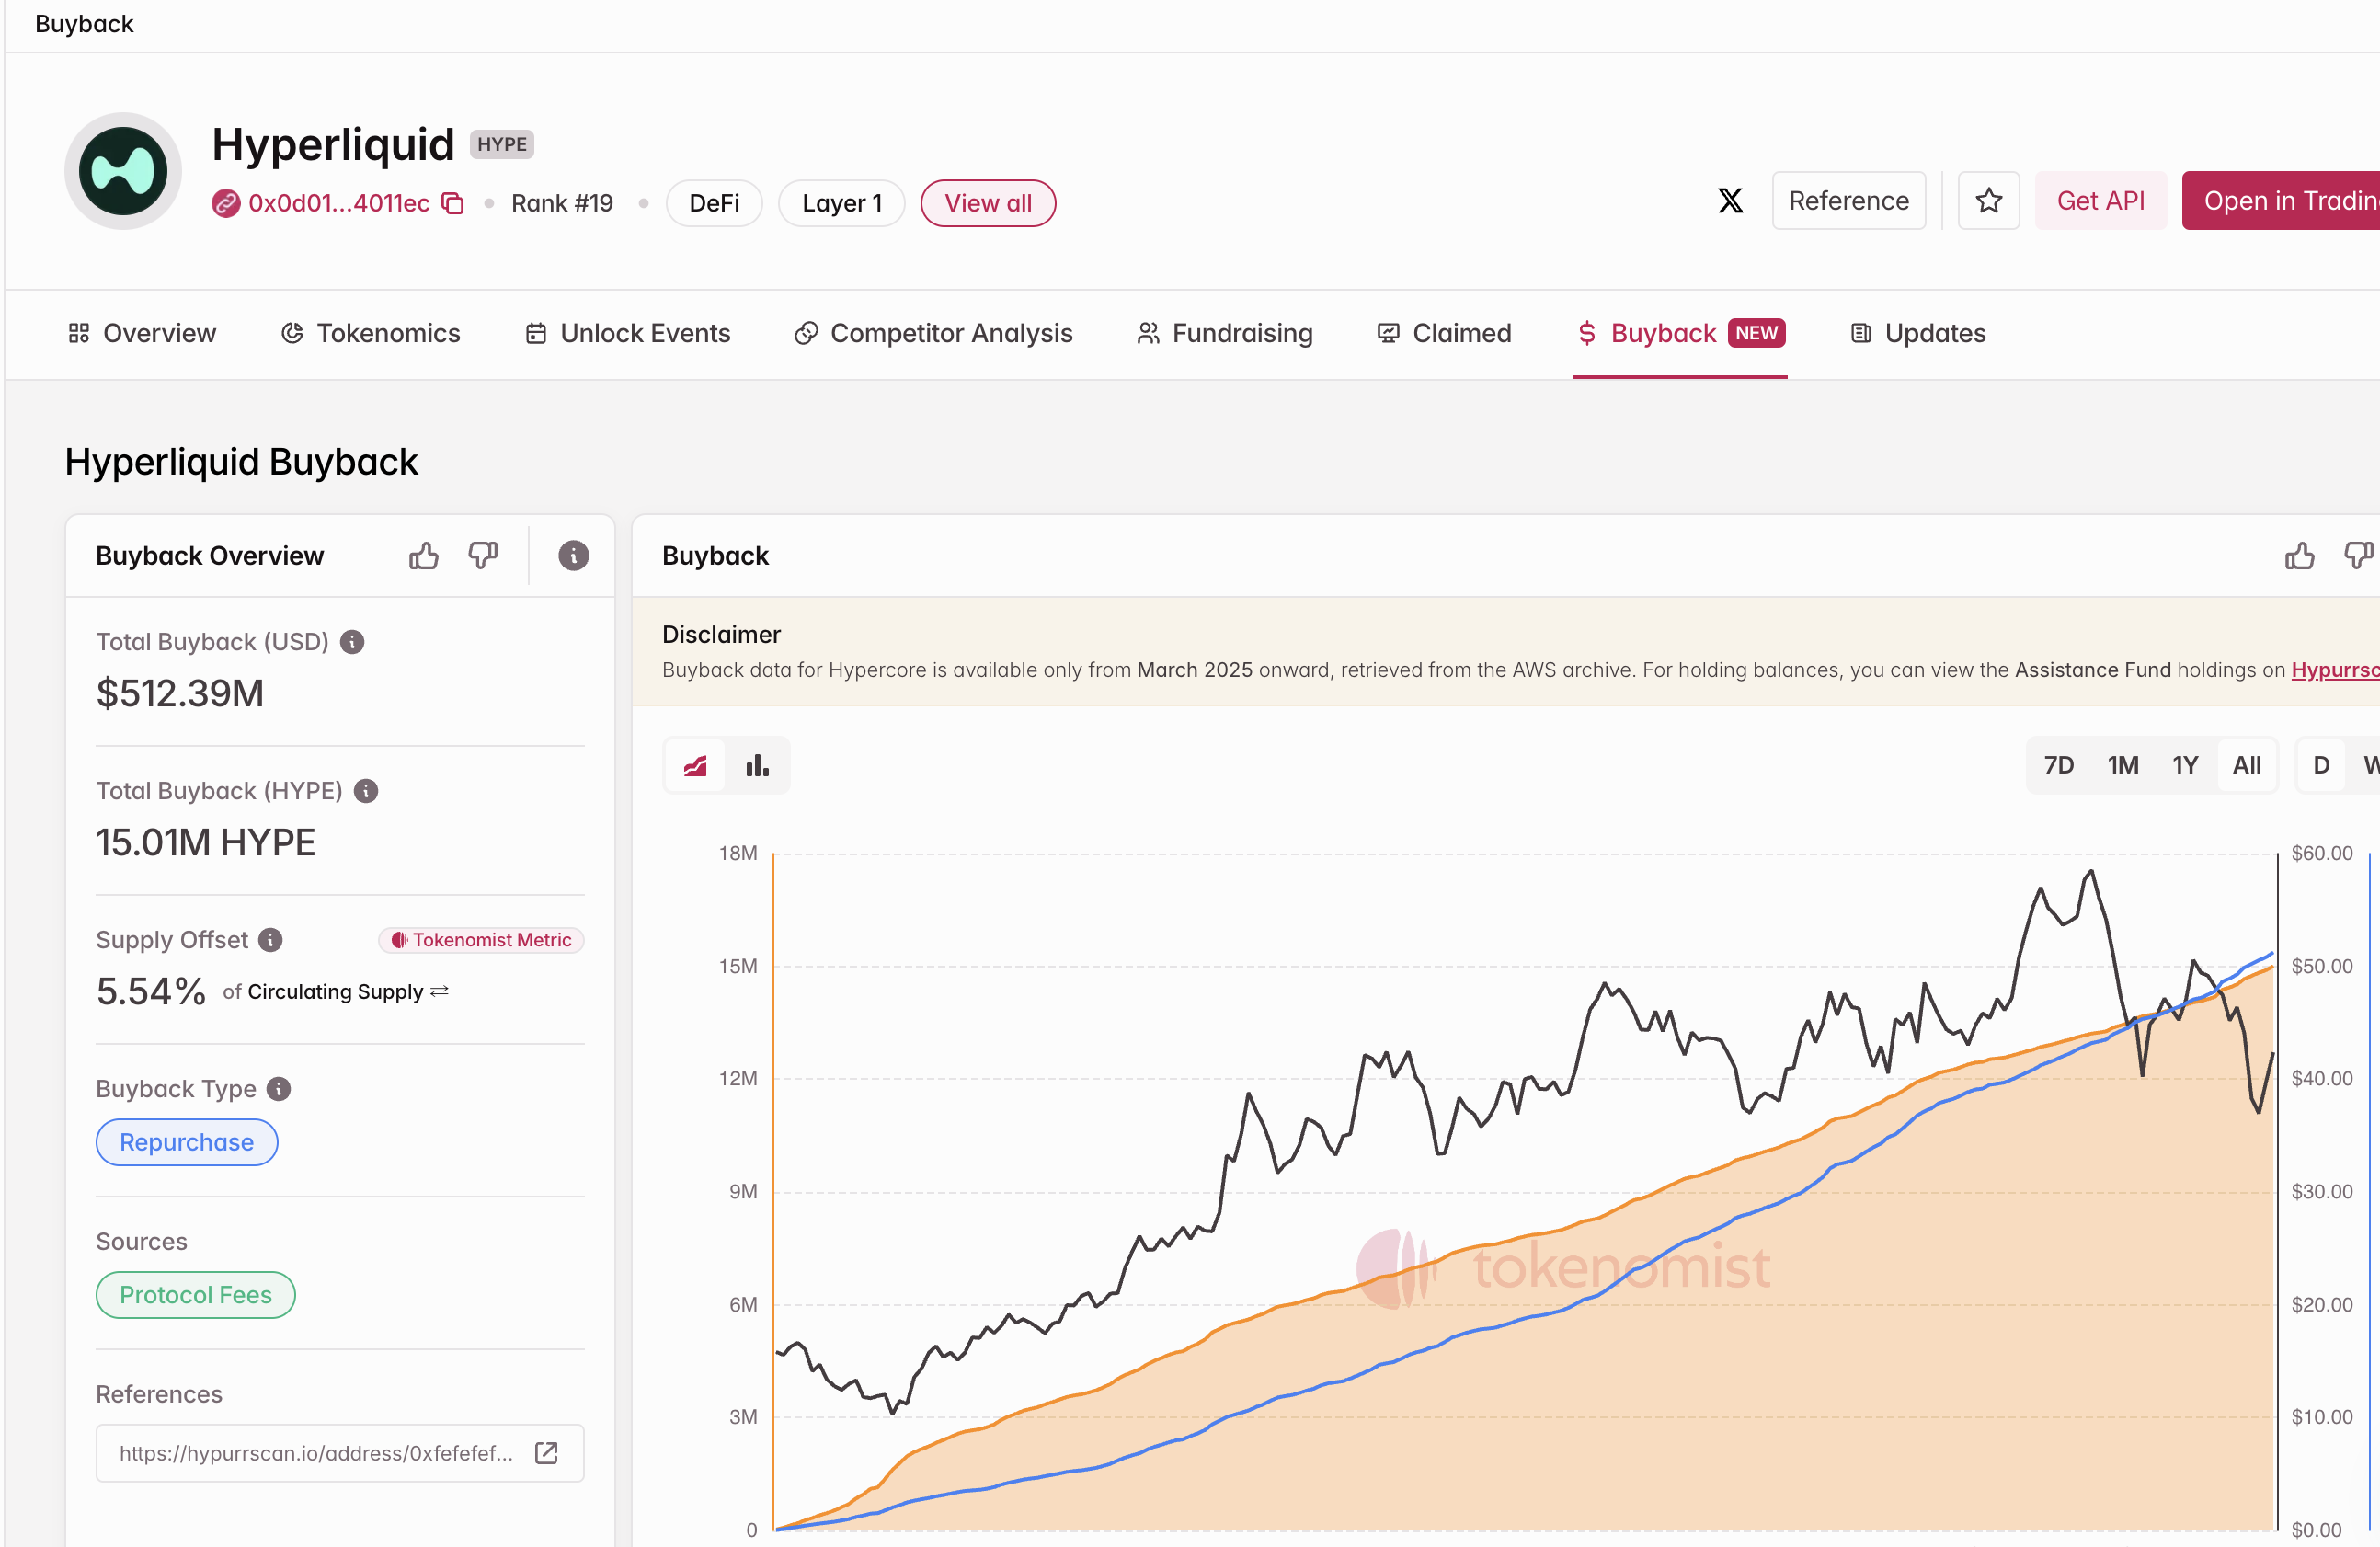This screenshot has width=2380, height=1547.
Task: Select the 7D time range
Action: [x=2060, y=764]
